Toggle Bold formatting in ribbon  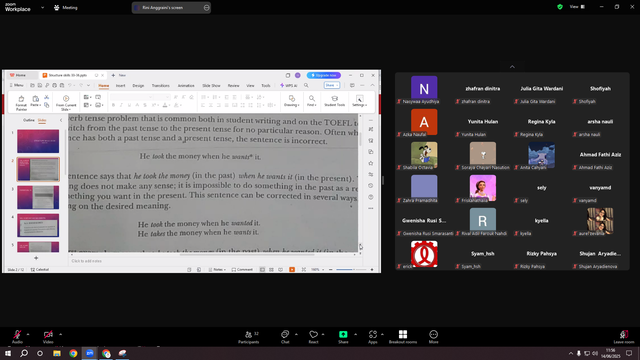pos(113,105)
